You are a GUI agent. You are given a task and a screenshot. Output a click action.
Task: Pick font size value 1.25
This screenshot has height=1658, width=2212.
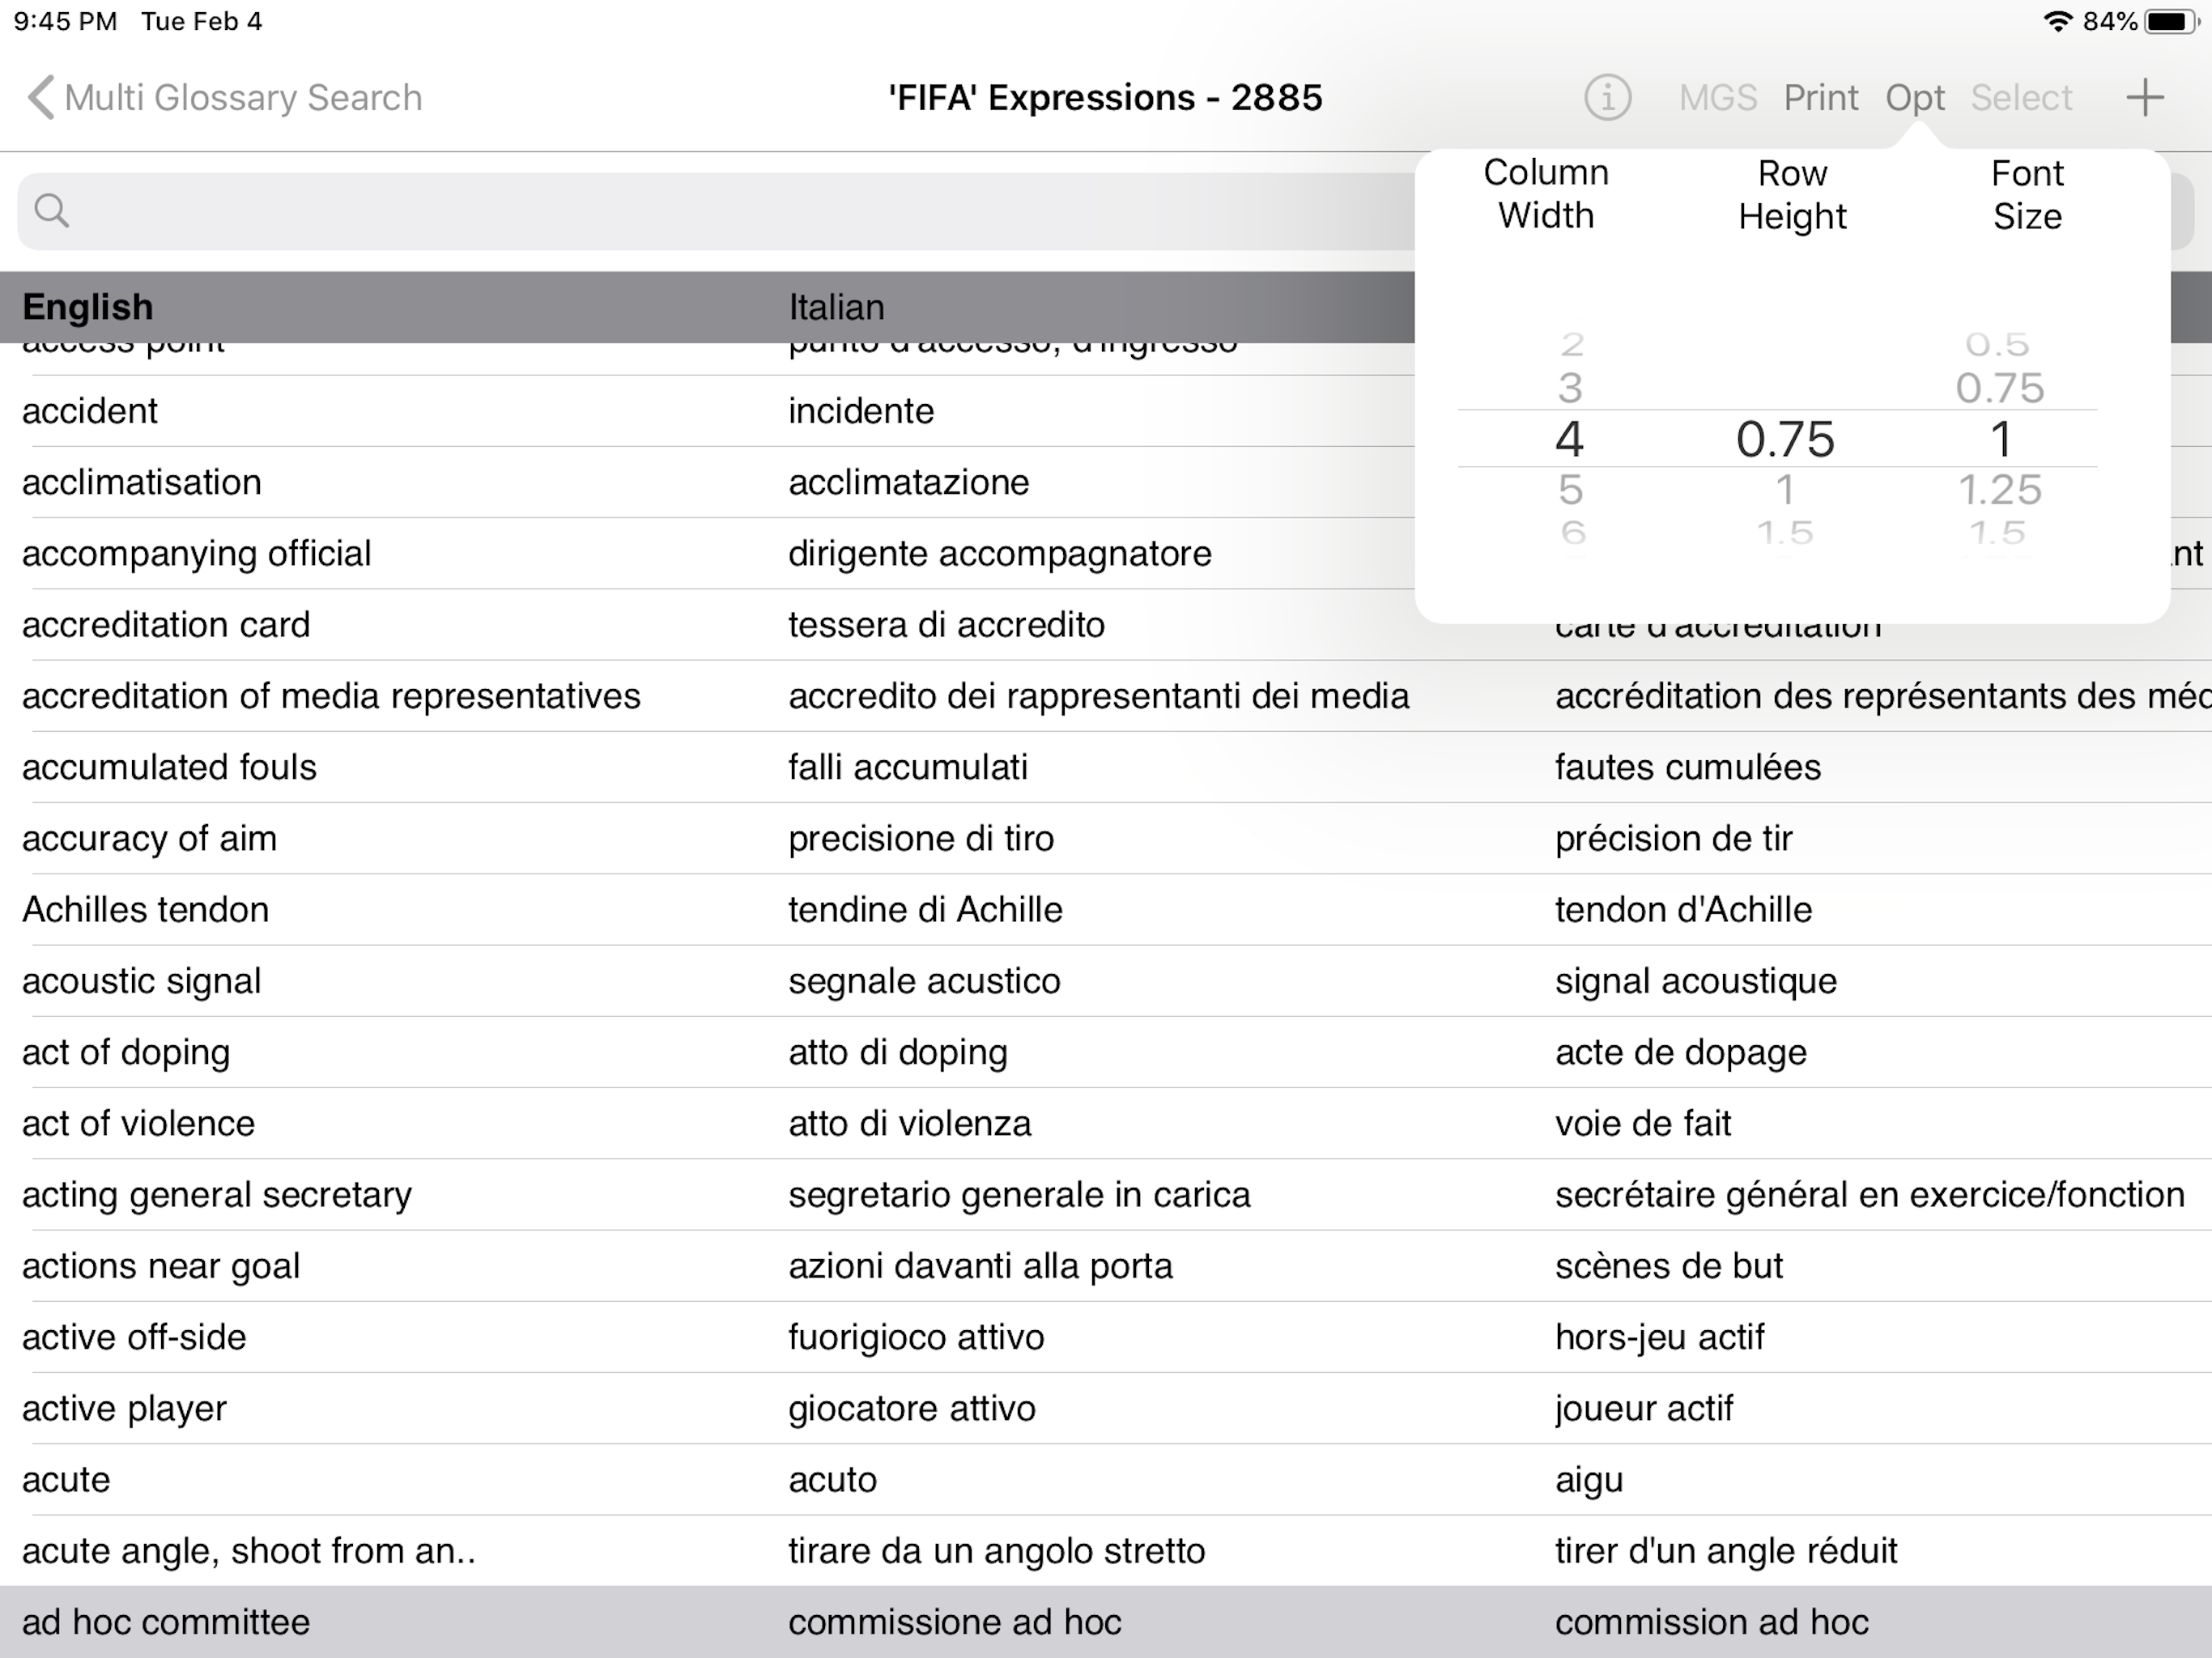2000,490
